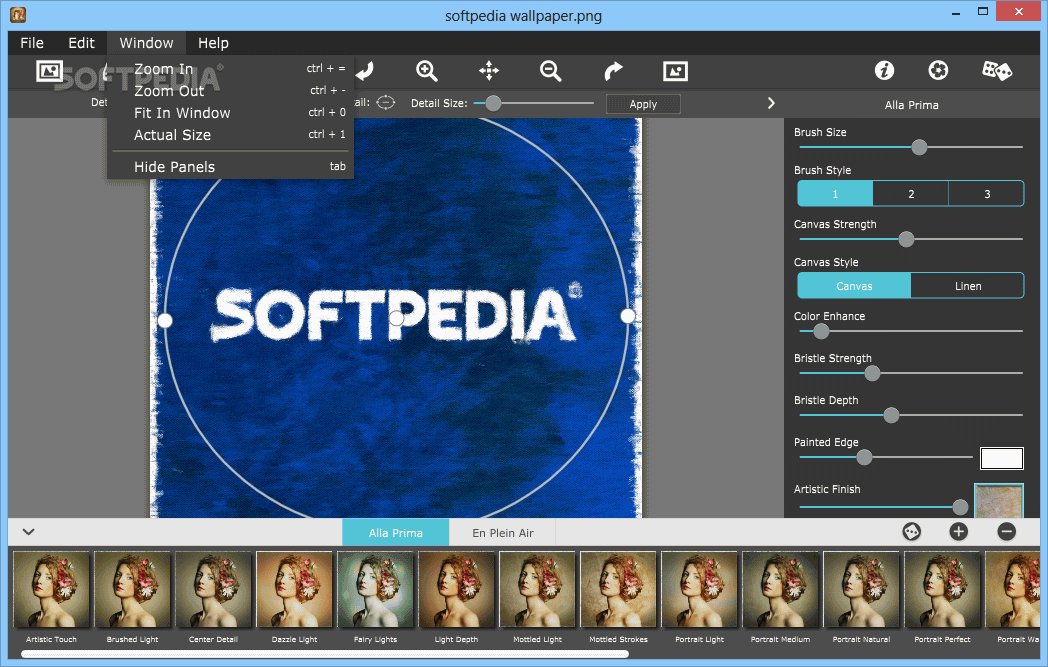This screenshot has height=667, width=1048.
Task: Select the Portrait Light preset thumbnail
Action: pyautogui.click(x=699, y=590)
